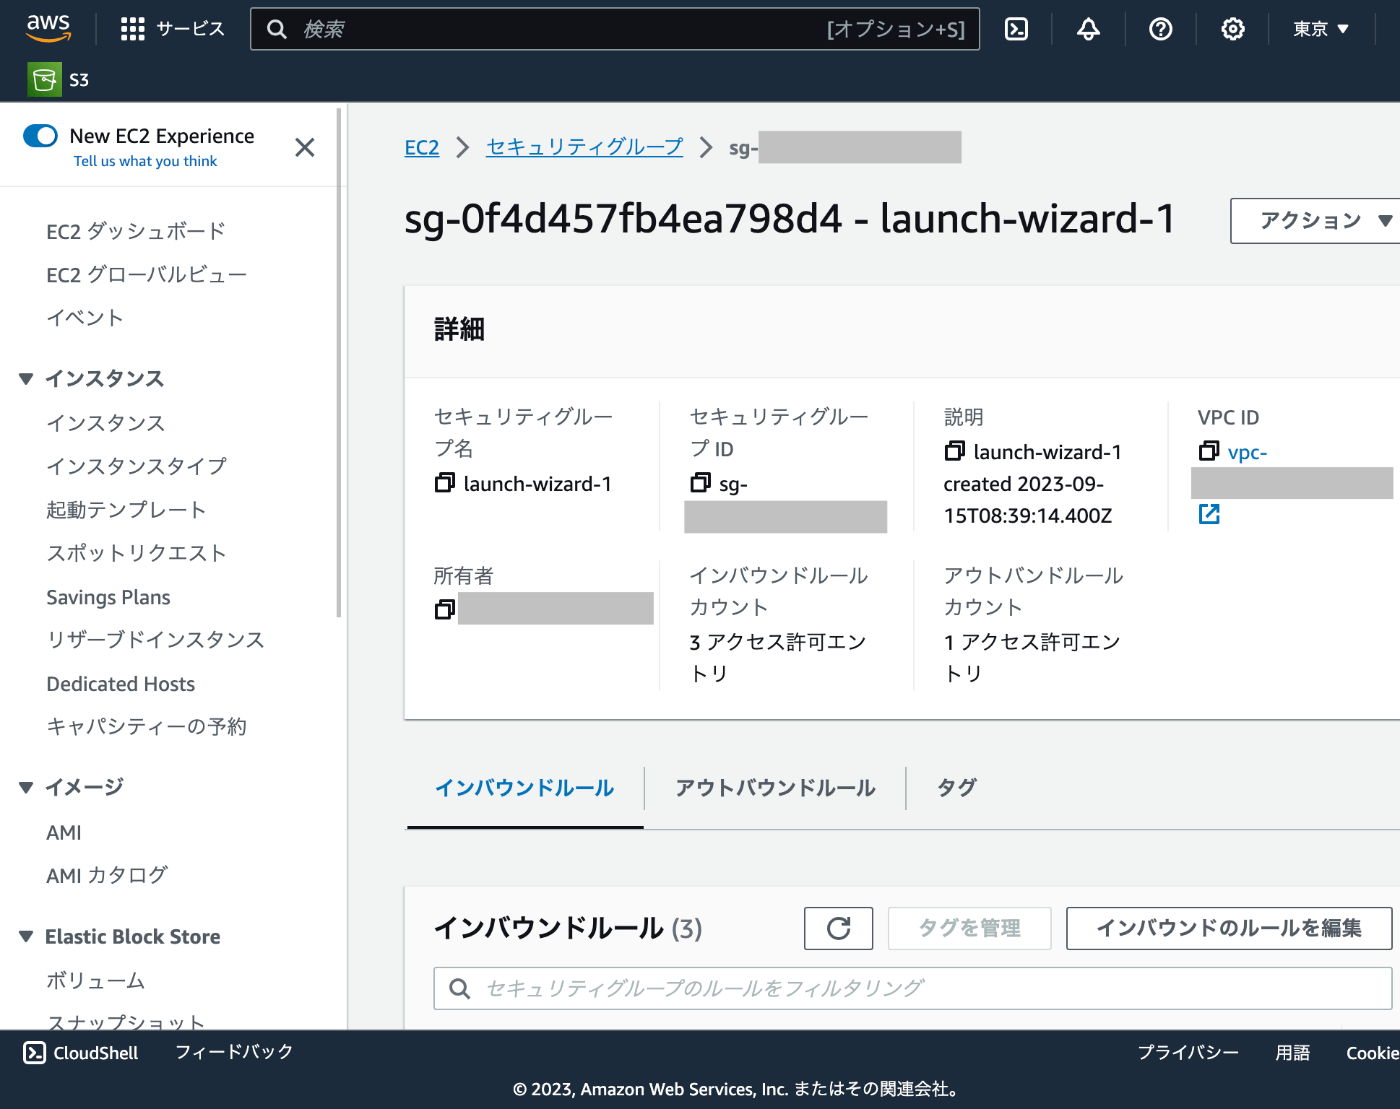This screenshot has width=1400, height=1109.
Task: Open 起動テンプレート in sidebar
Action: pos(126,510)
